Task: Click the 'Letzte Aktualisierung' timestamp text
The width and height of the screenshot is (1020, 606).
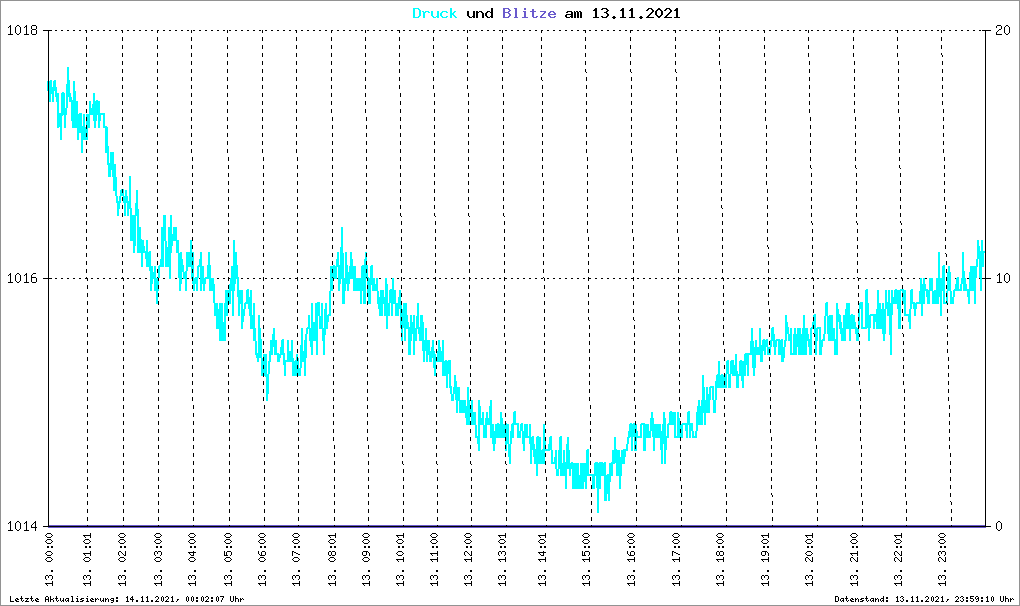Action: tap(127, 599)
